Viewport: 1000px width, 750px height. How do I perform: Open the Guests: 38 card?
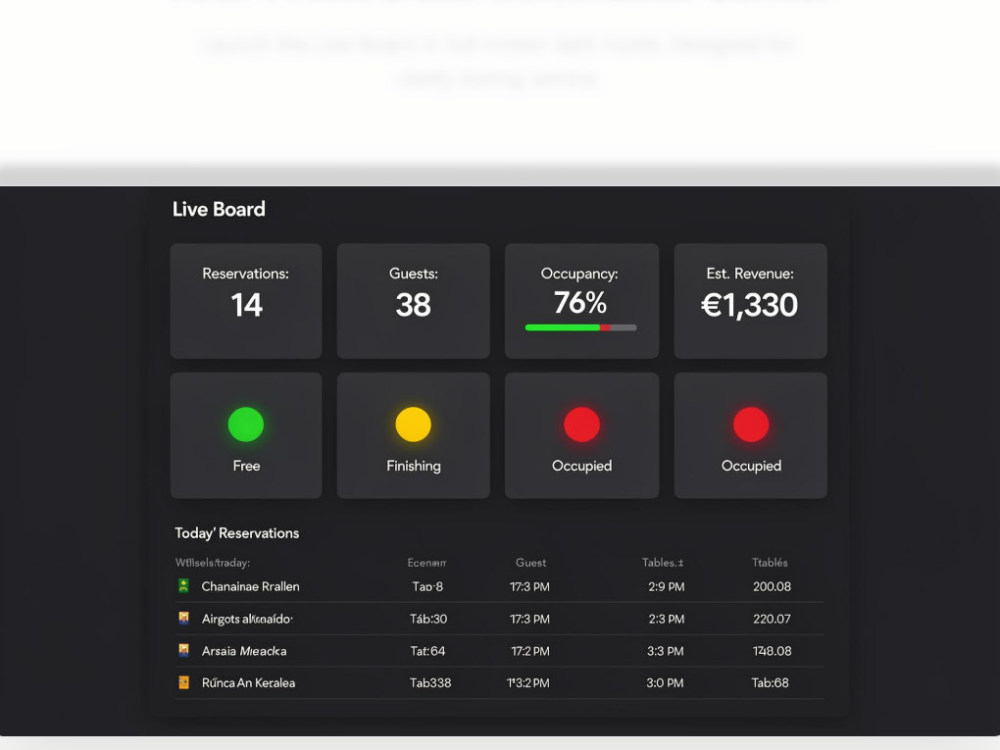click(x=413, y=300)
